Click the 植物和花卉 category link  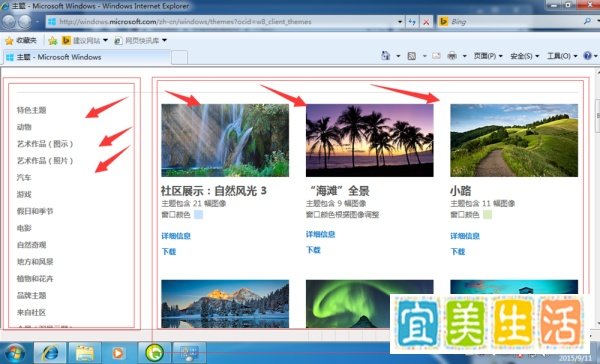(35, 279)
